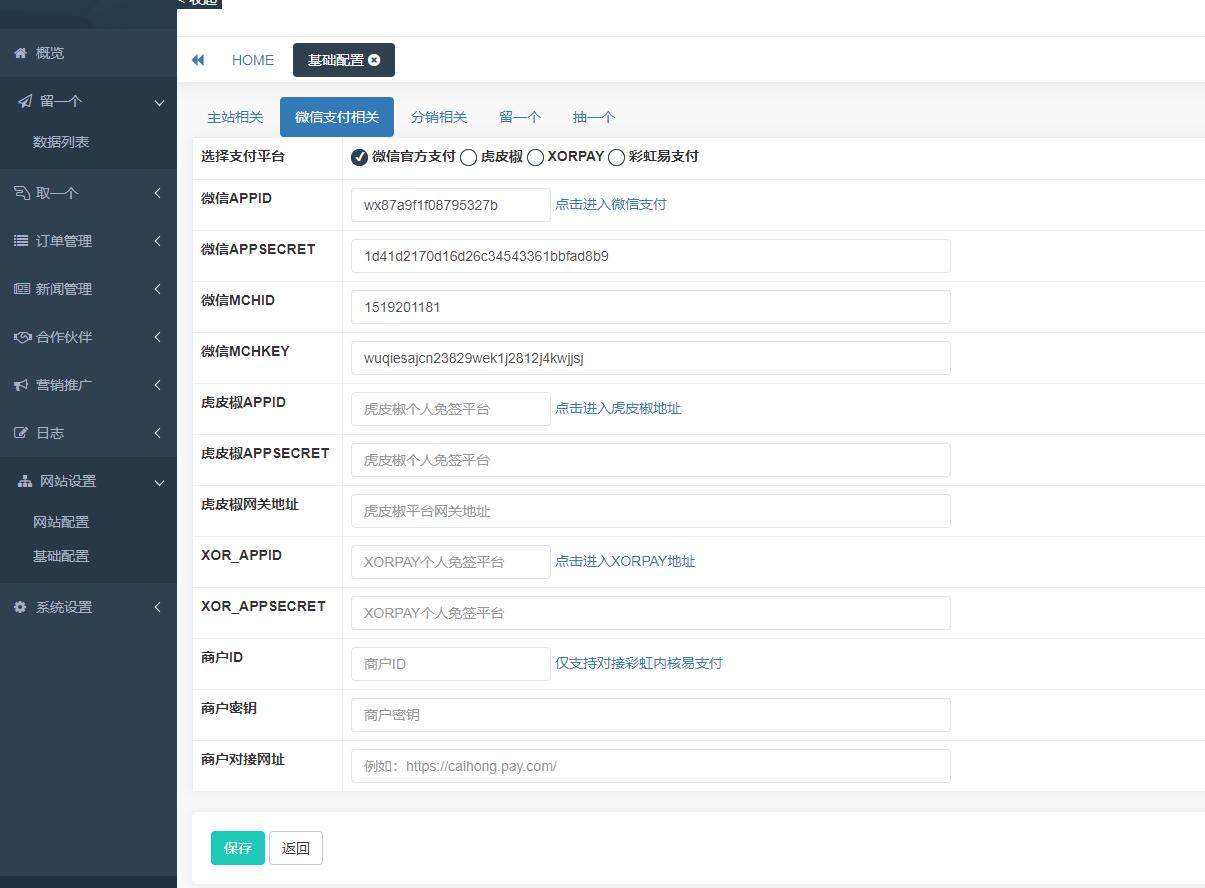Open the 主站相关 tab
The height and width of the screenshot is (888, 1205).
235,117
